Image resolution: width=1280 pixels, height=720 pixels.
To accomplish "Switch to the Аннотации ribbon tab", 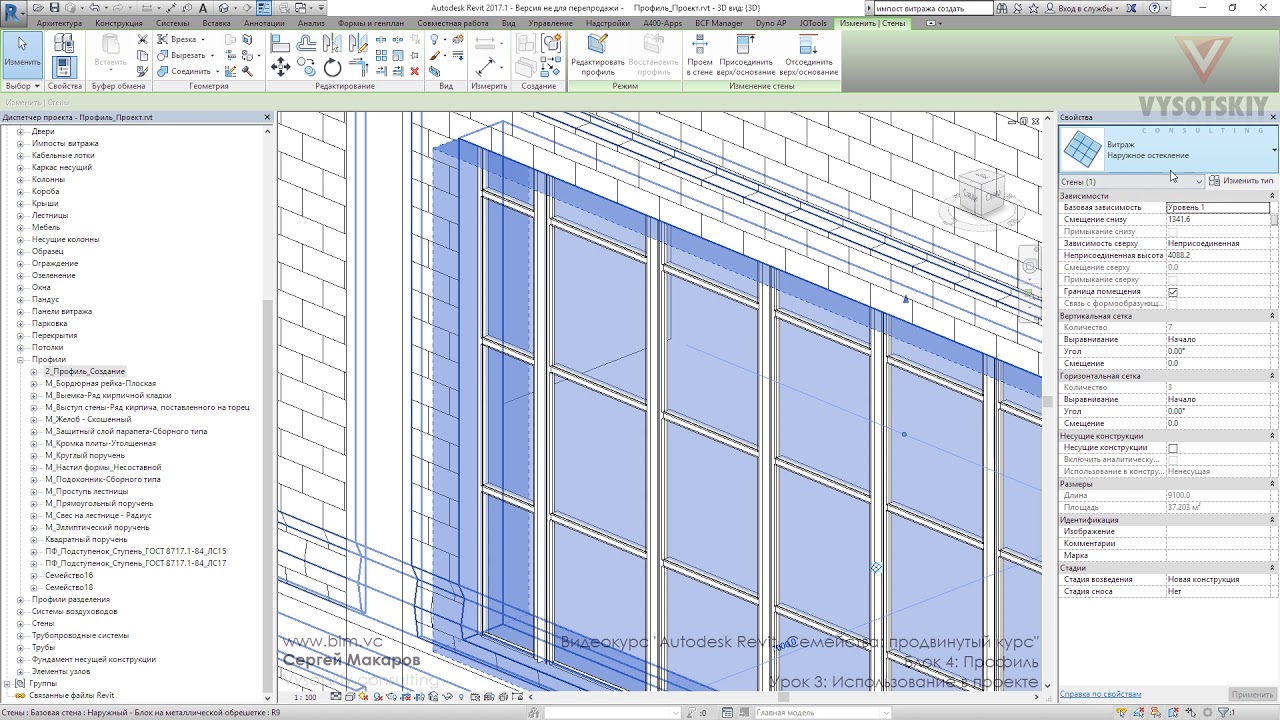I will pyautogui.click(x=264, y=23).
